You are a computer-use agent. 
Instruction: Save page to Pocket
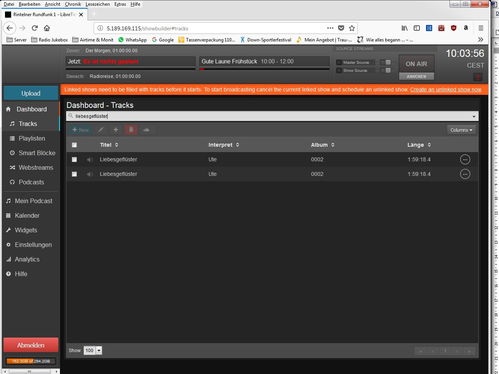tap(341, 28)
